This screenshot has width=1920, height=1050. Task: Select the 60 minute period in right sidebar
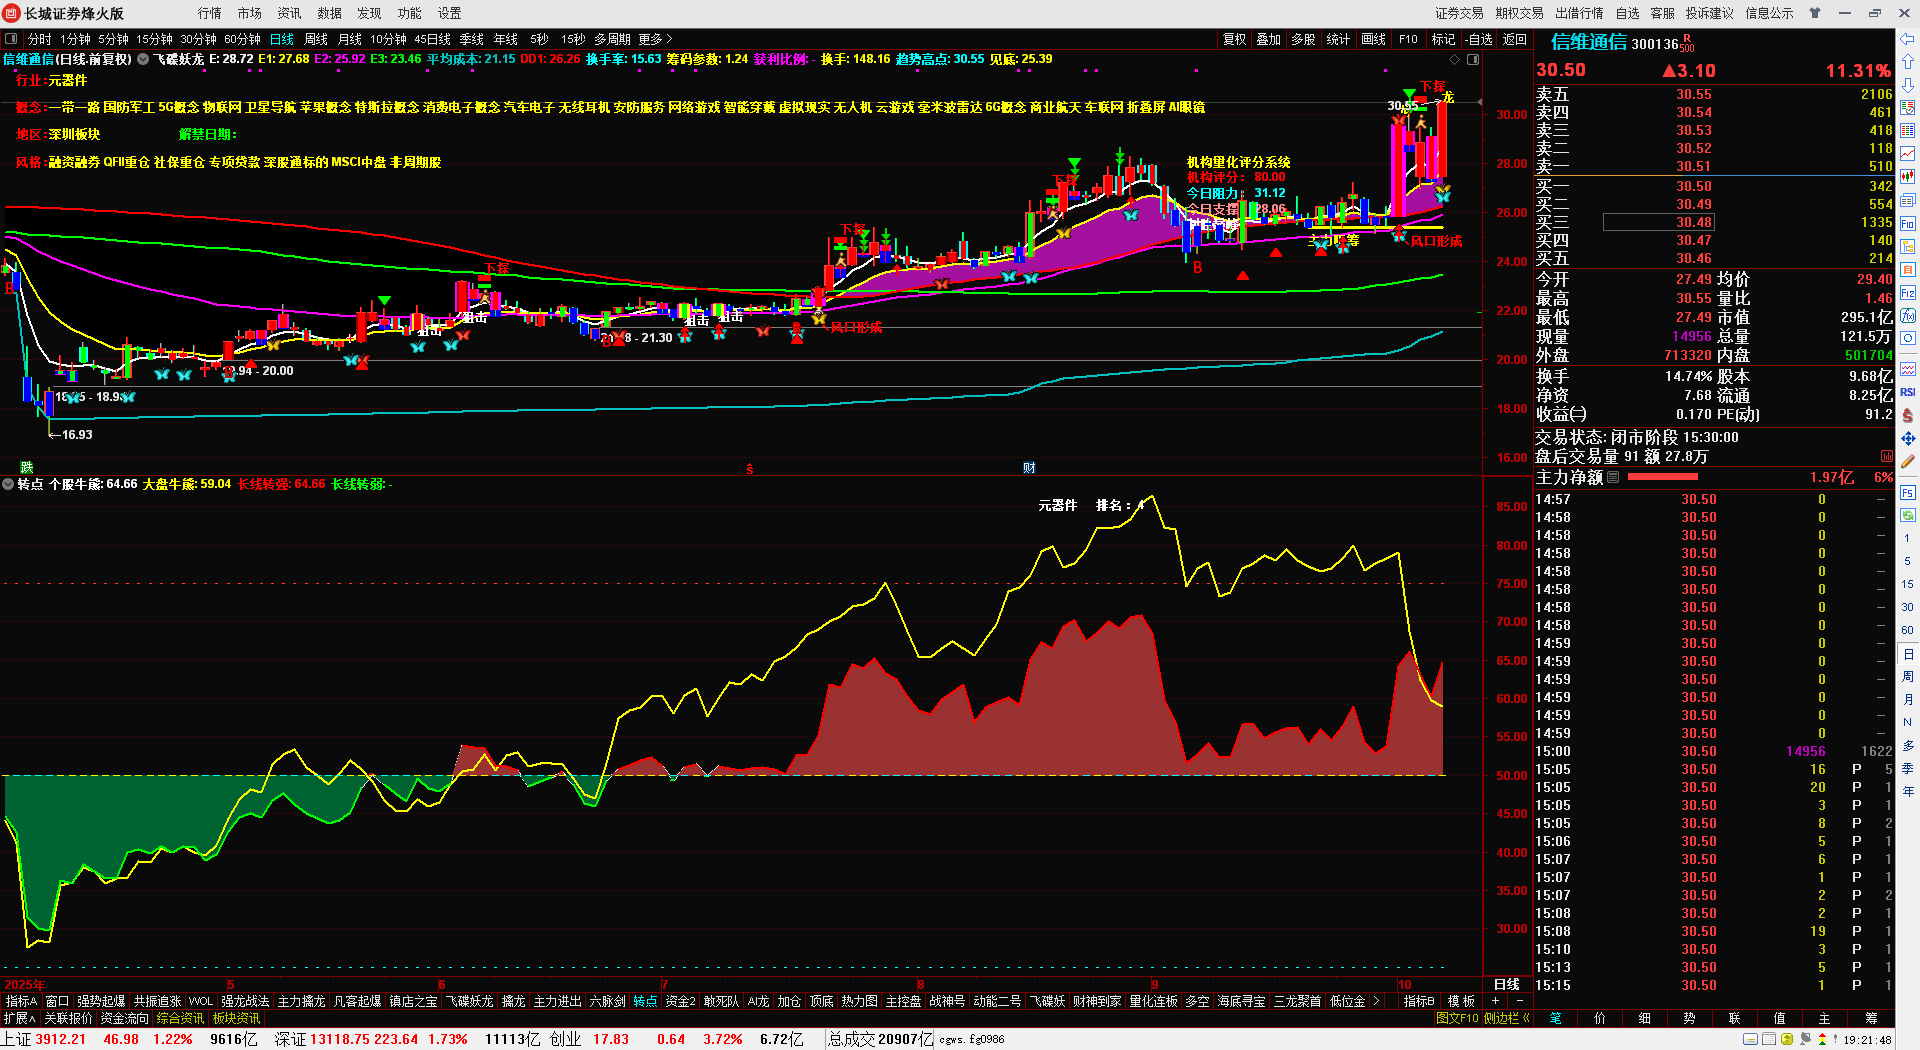[1908, 630]
